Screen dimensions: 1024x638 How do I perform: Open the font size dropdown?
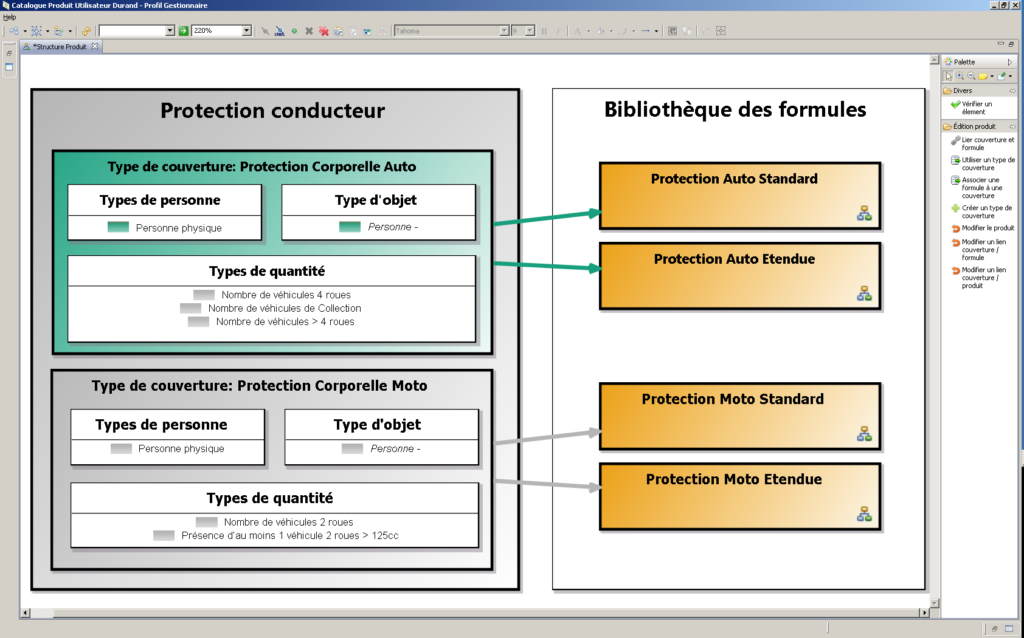click(x=527, y=29)
